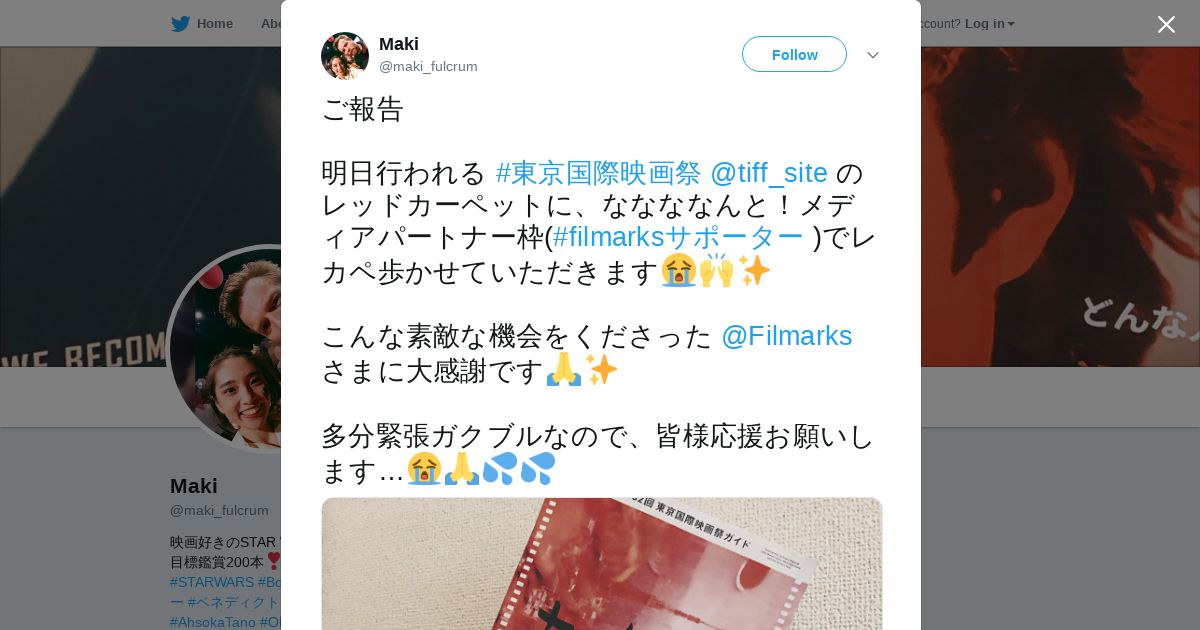Click the @maki_fulcrum handle under profile name

pos(219,510)
